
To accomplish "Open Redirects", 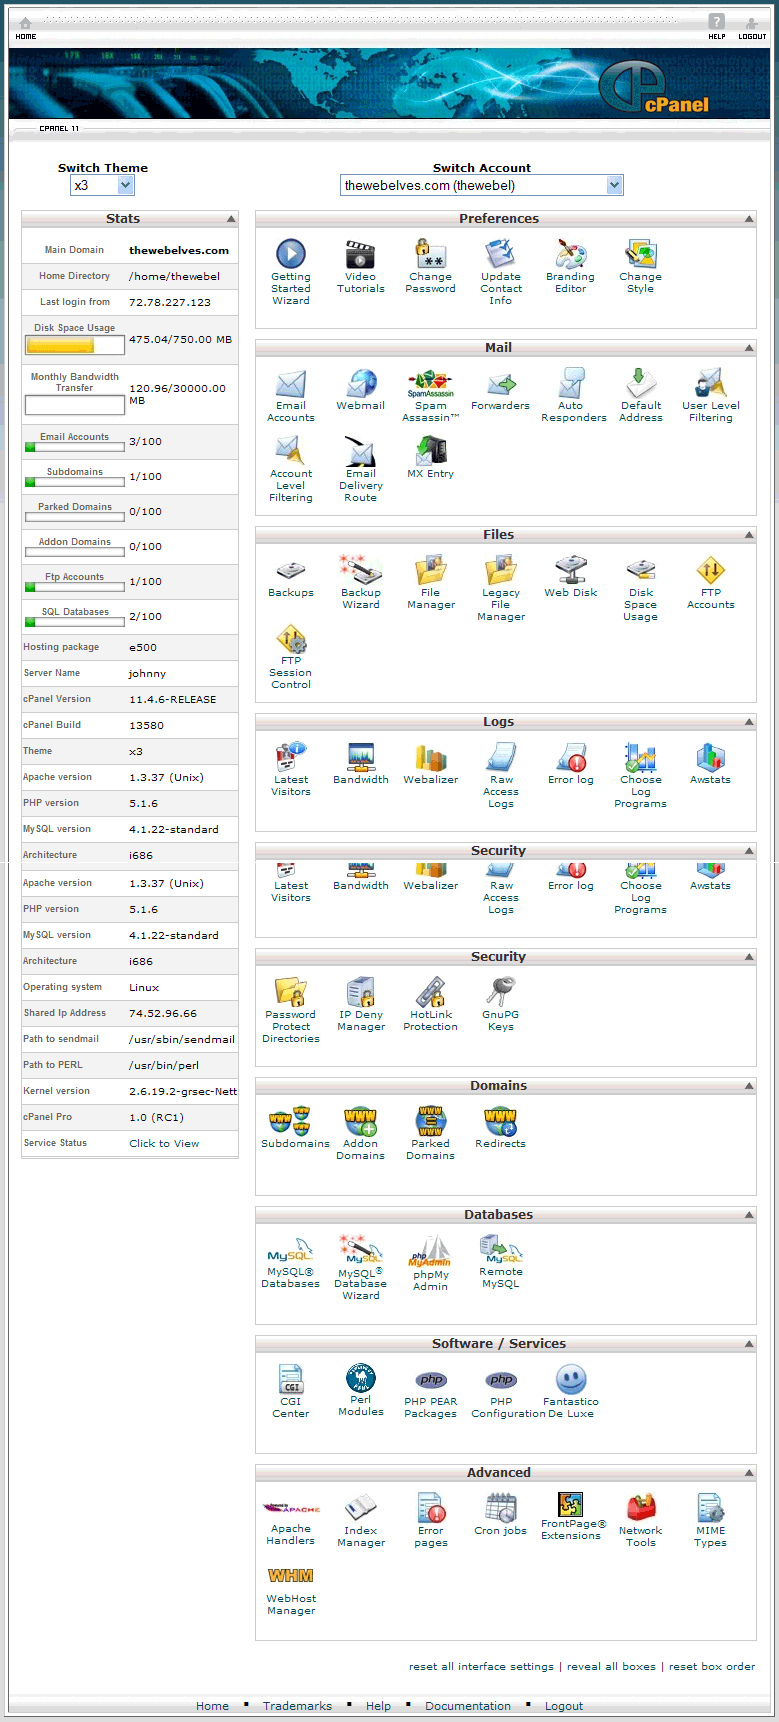I will pos(501,1128).
